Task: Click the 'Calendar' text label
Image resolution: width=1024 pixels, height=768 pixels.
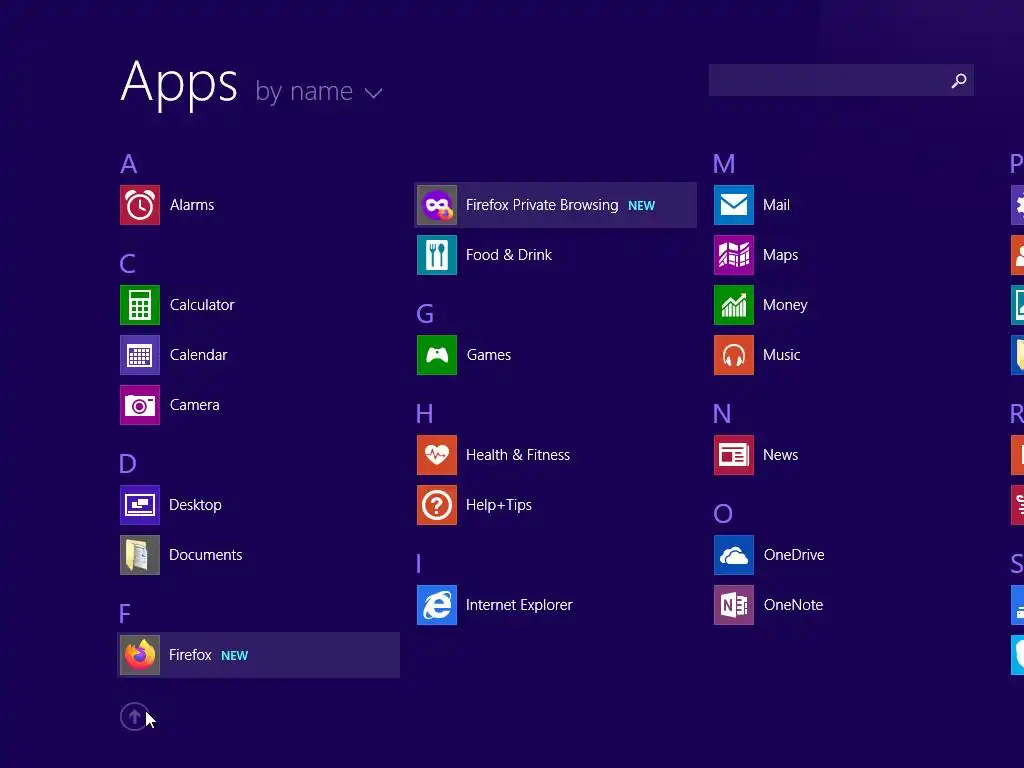Action: [x=199, y=355]
